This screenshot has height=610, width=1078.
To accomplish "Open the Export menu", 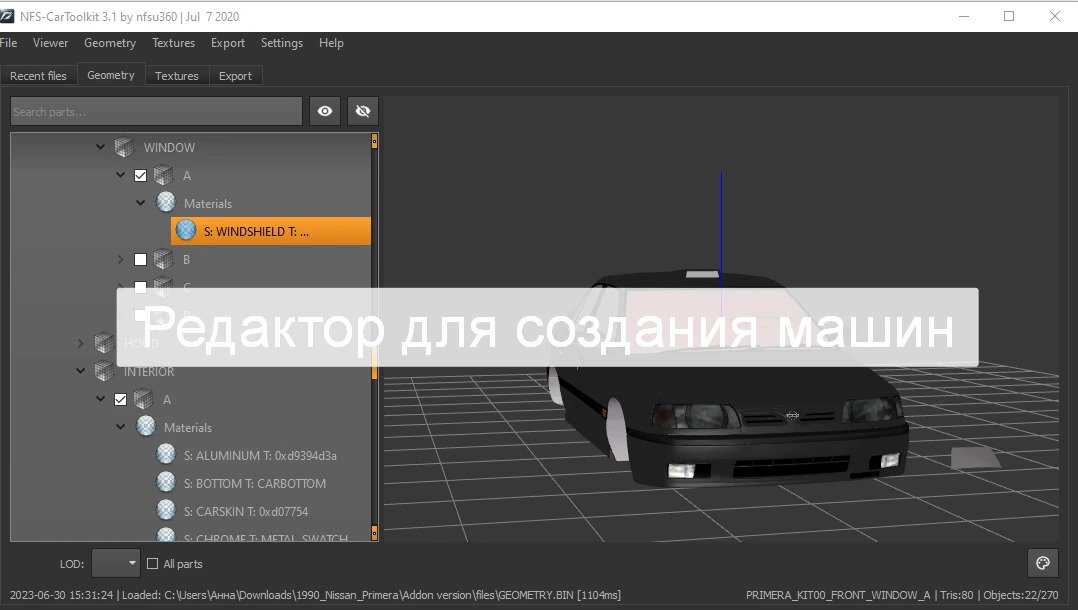I will [228, 43].
